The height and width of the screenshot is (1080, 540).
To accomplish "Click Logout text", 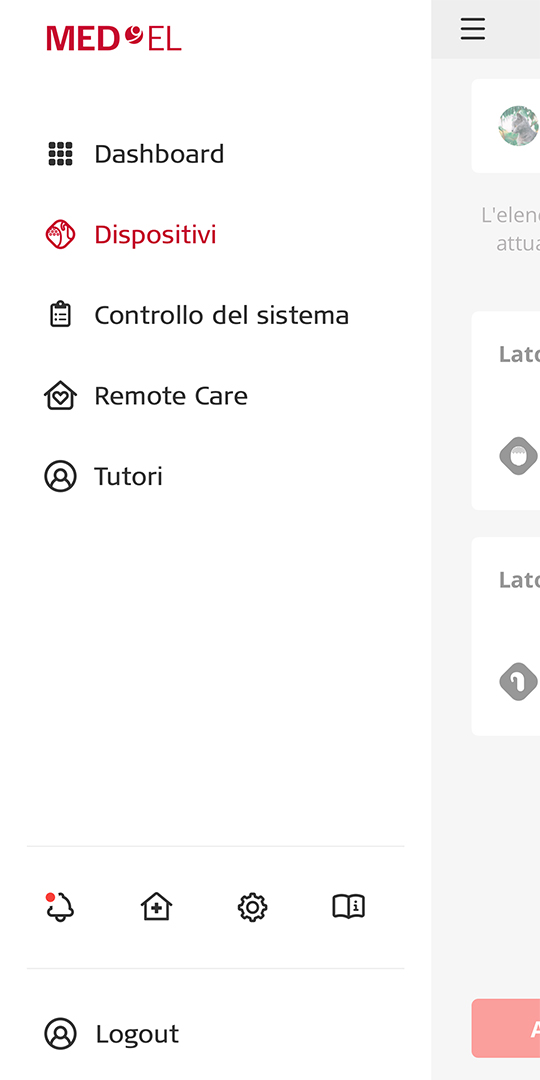I will coord(137,1034).
